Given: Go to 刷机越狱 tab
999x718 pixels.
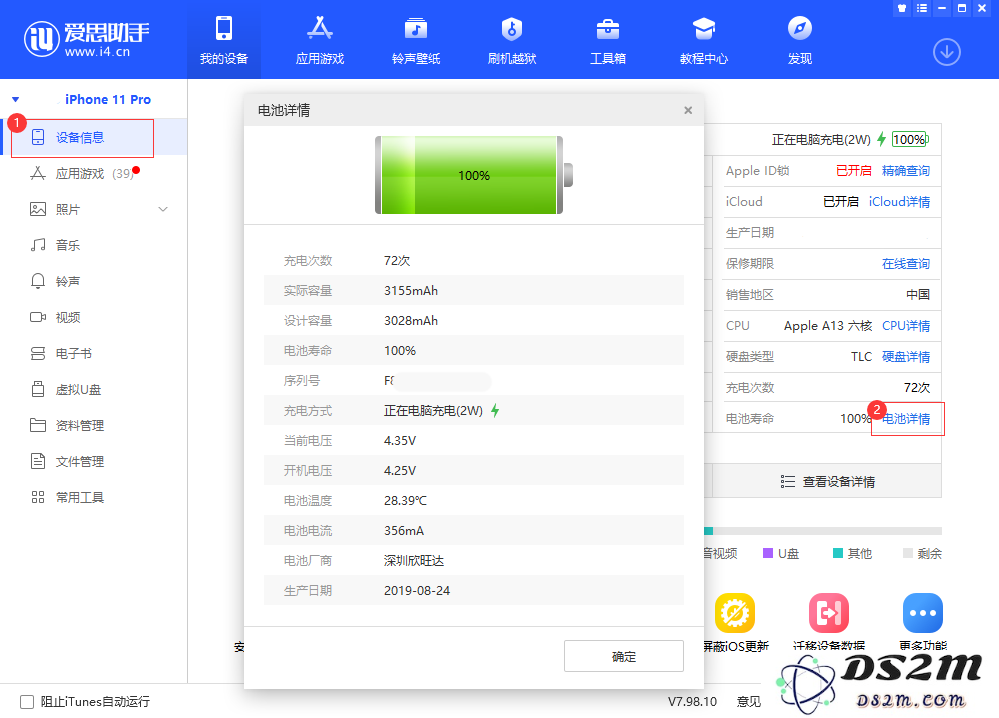Looking at the screenshot, I should [x=512, y=41].
